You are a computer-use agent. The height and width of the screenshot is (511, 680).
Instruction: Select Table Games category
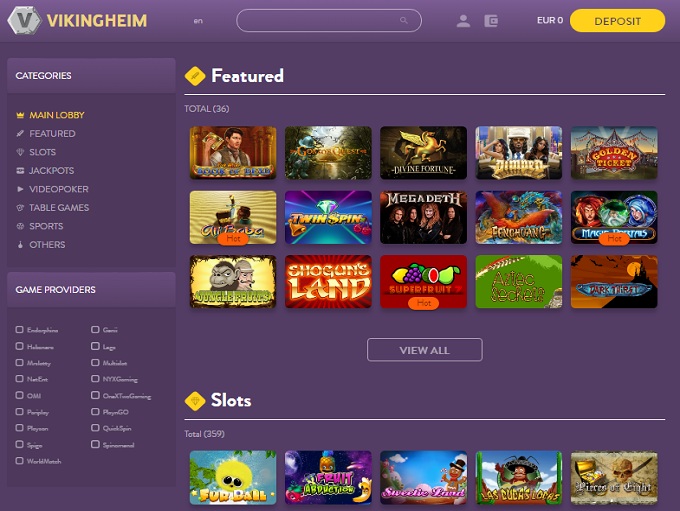[59, 208]
